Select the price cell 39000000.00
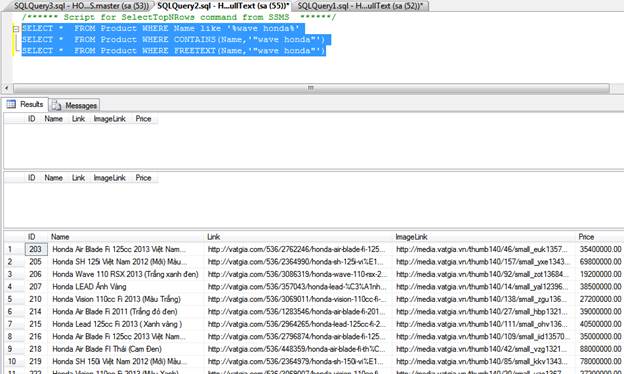 point(600,312)
